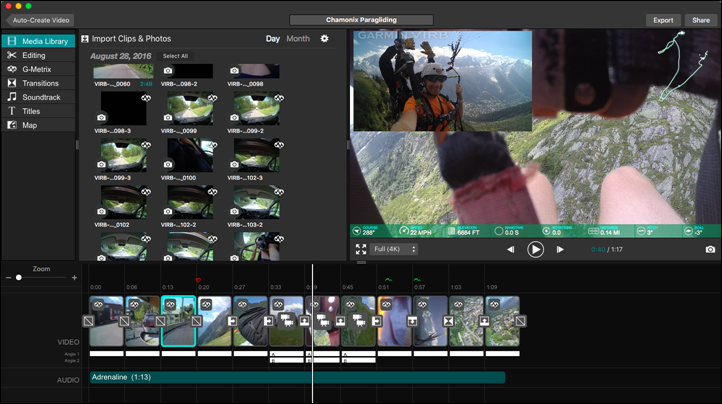The image size is (722, 404).
Task: Switch to the G-Metrix section
Action: coord(40,69)
